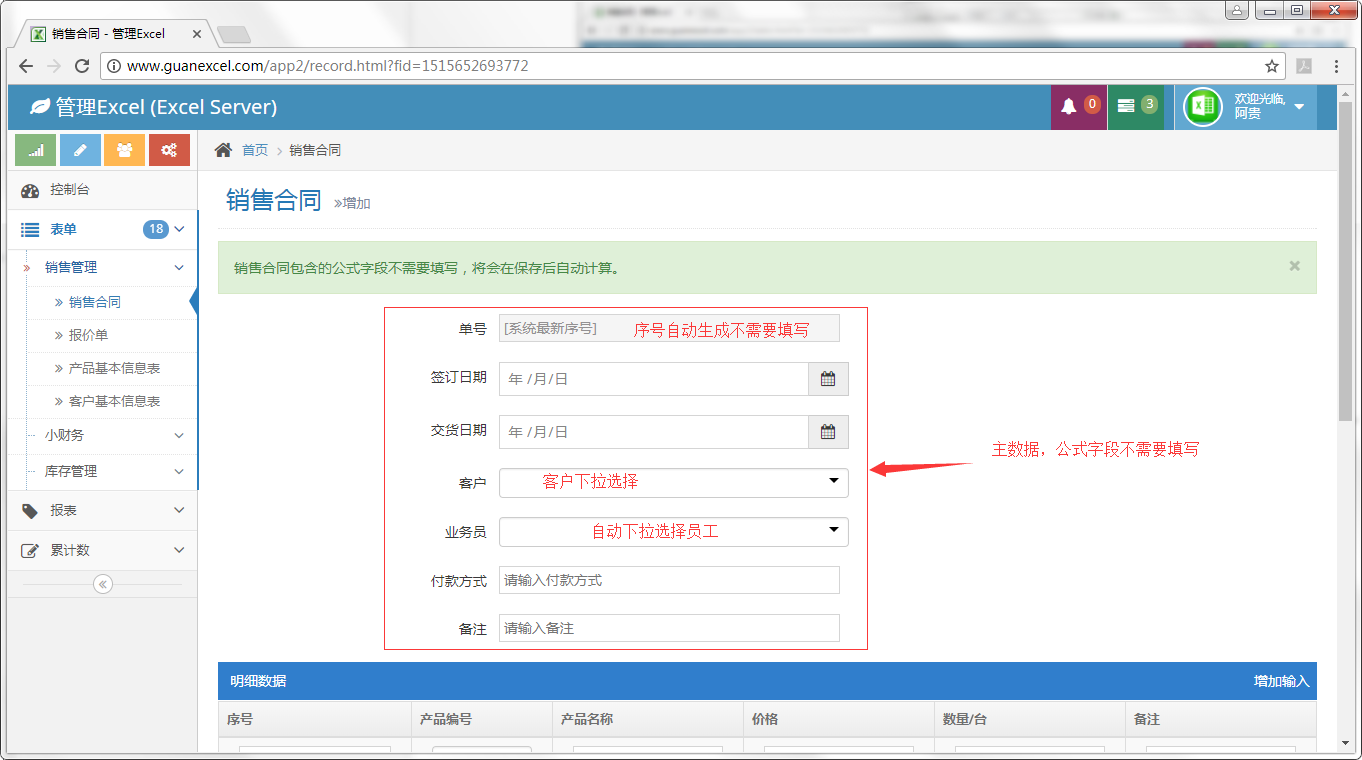The width and height of the screenshot is (1362, 760).
Task: Open the 报价单 sidebar item
Action: (x=88, y=335)
